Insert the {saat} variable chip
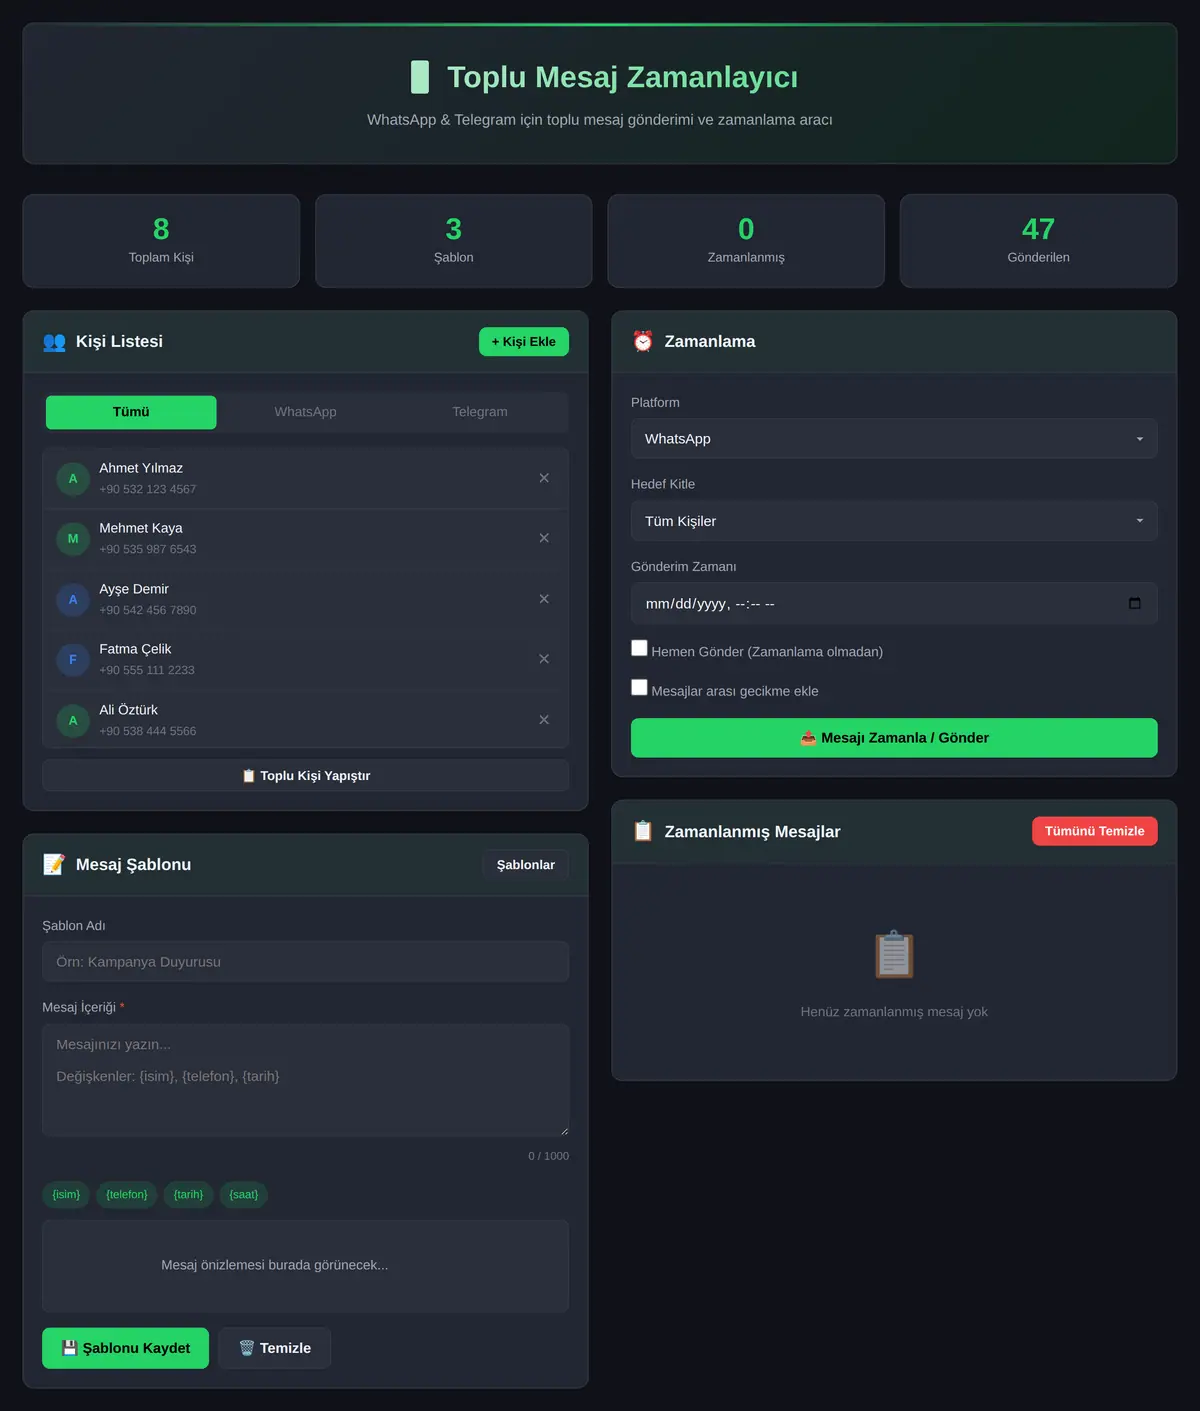This screenshot has width=1200, height=1411. tap(244, 1195)
